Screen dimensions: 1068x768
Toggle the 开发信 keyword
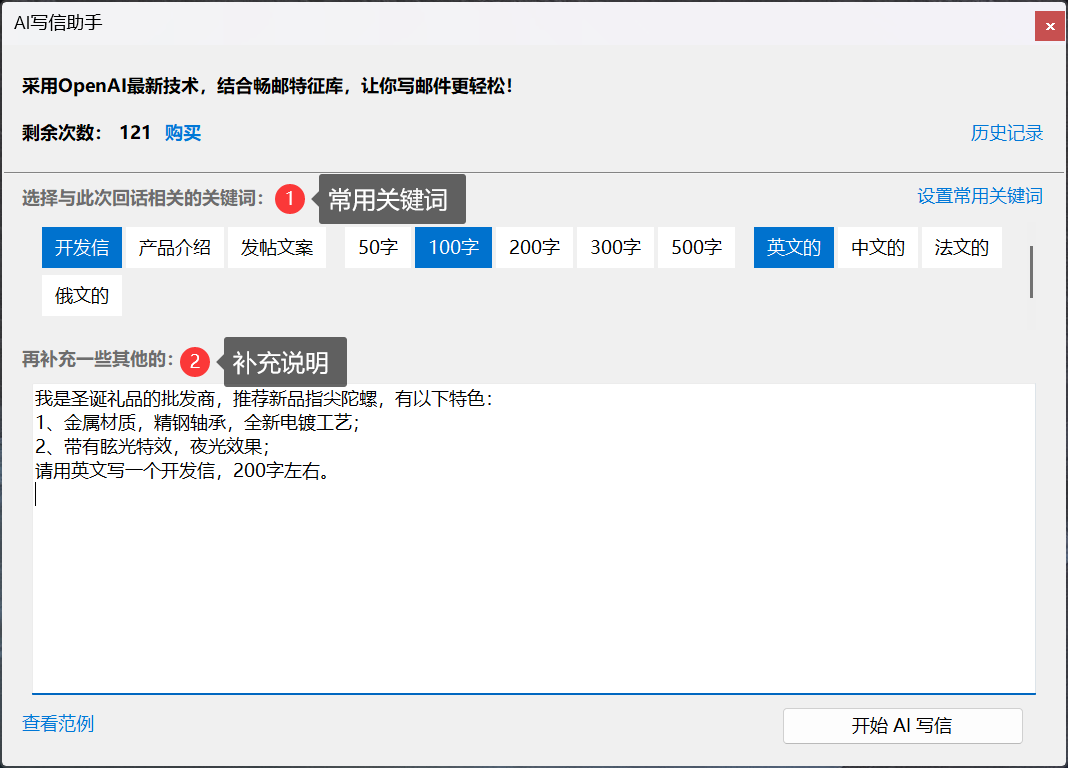tap(82, 247)
